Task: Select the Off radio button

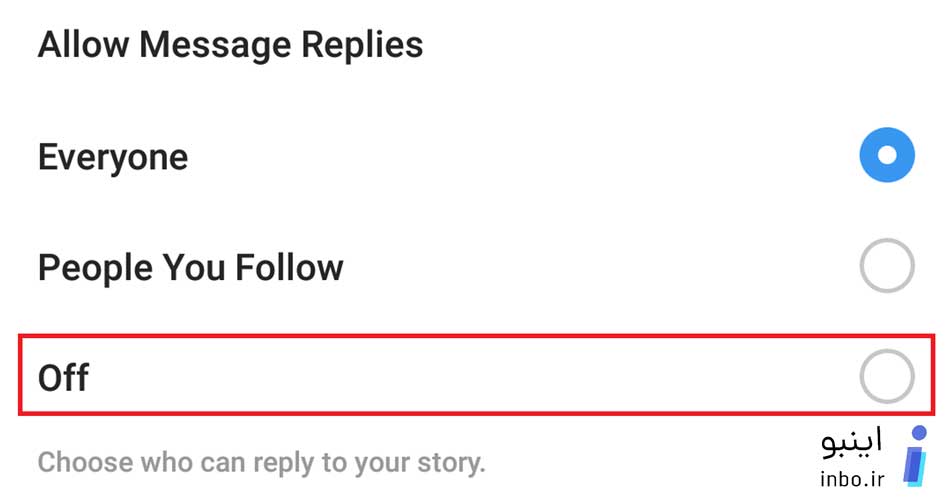Action: (x=887, y=376)
